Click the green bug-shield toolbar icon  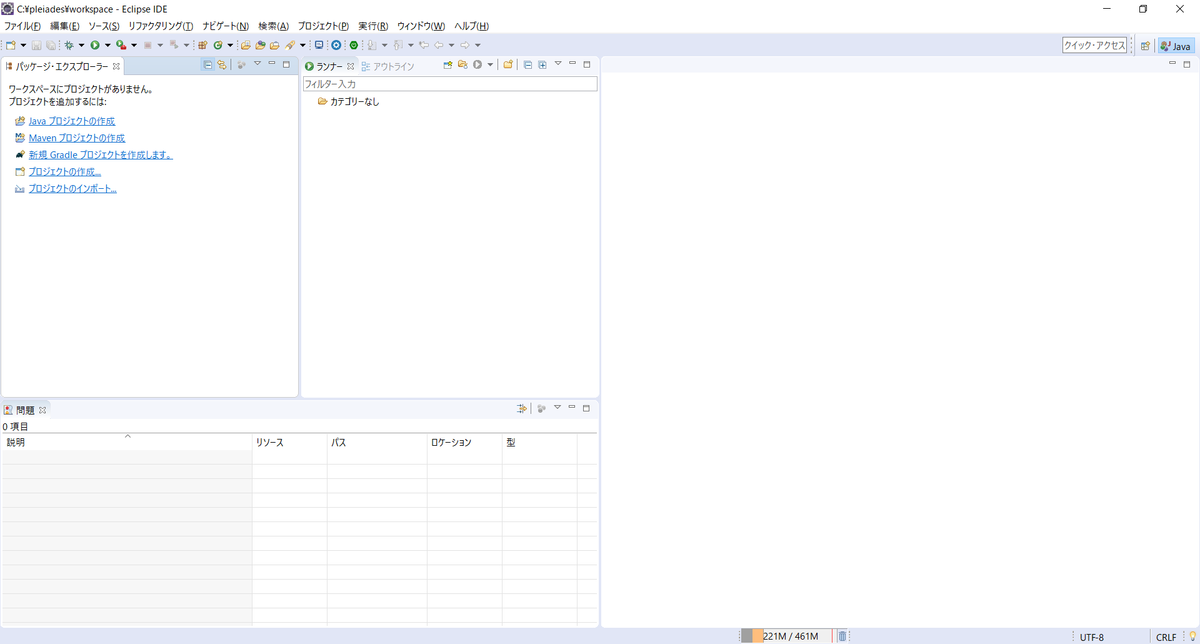point(354,45)
